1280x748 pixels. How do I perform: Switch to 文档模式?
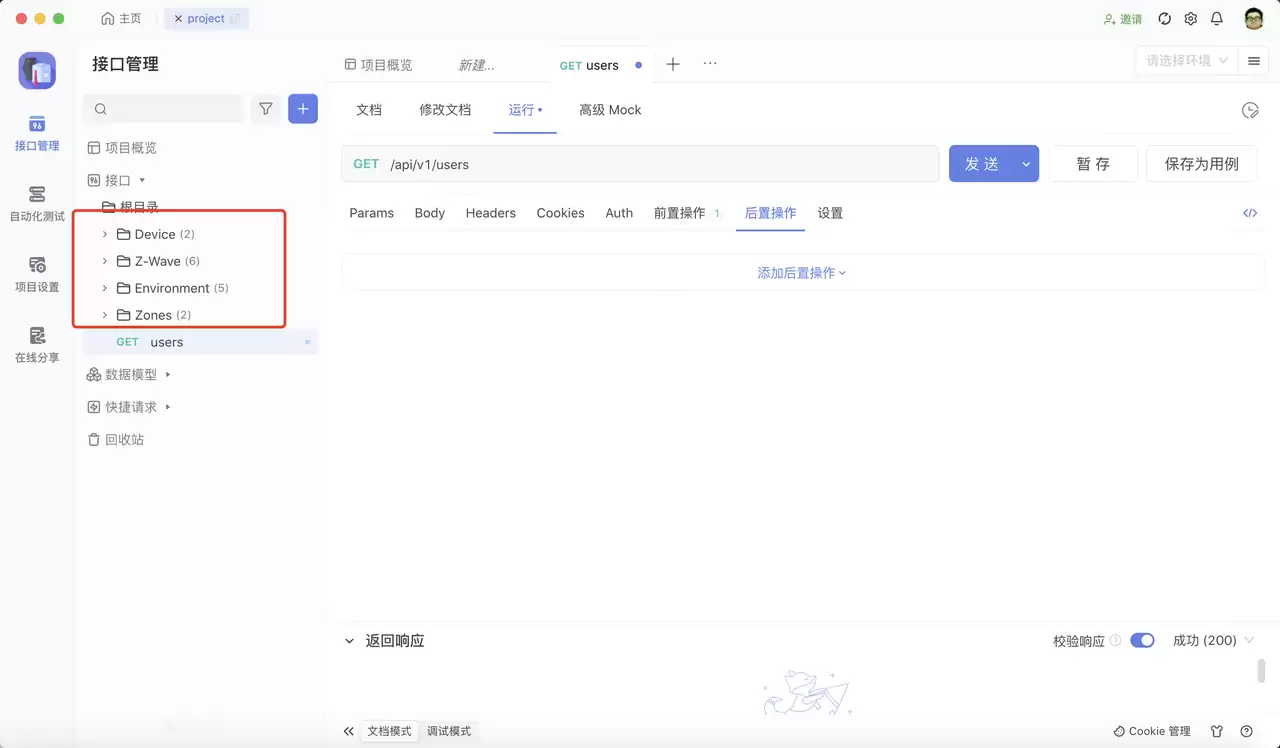(x=390, y=731)
